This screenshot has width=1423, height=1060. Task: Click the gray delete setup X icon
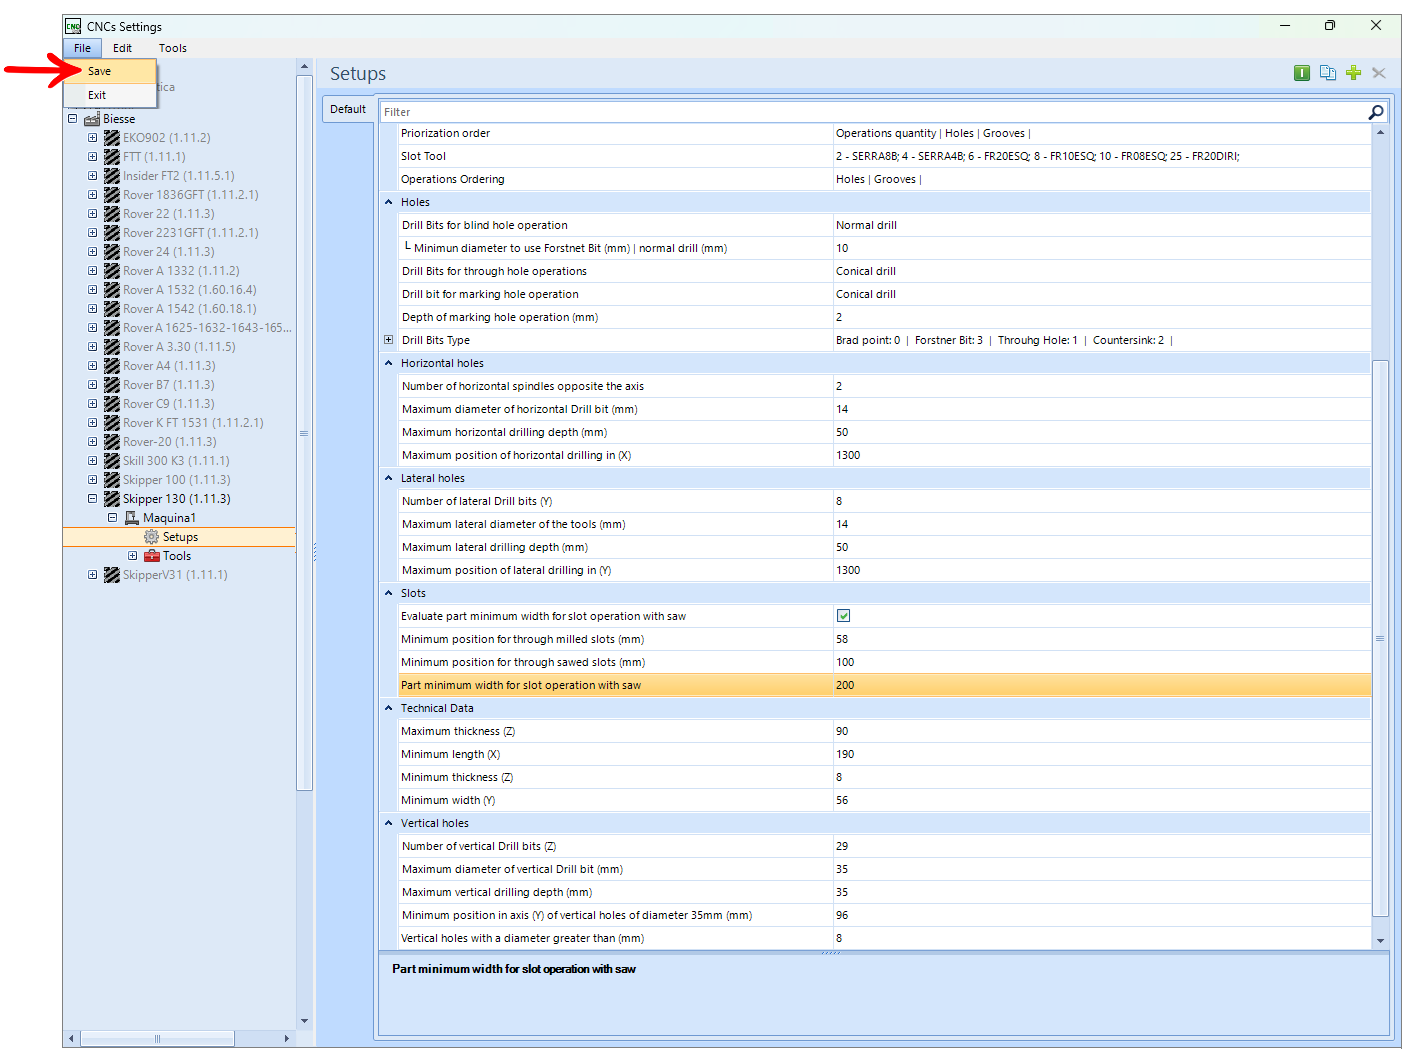tap(1379, 73)
